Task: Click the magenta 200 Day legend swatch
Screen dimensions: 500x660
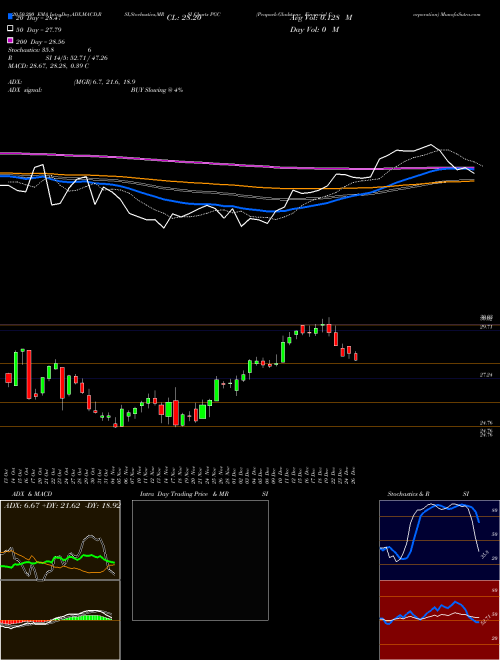Action: pyautogui.click(x=10, y=40)
